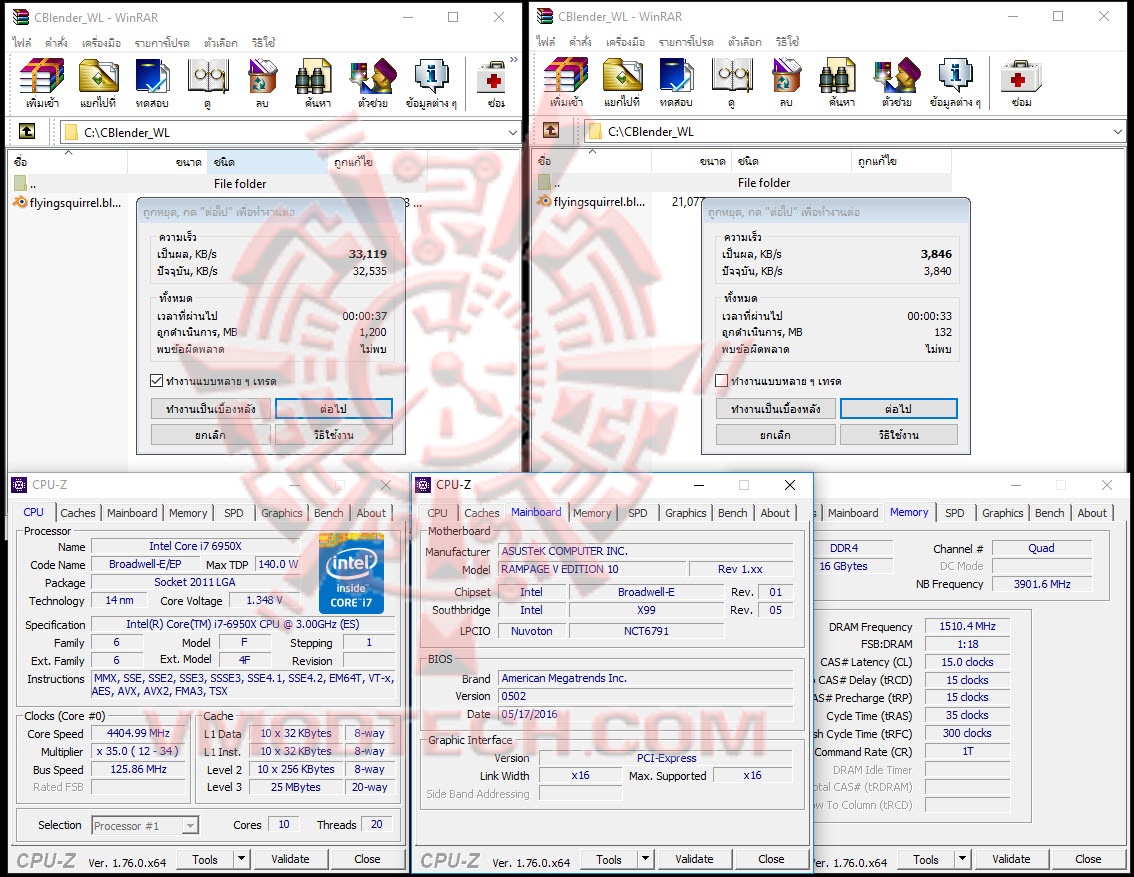Viewport: 1134px width, 877px height.
Task: Click Add icon in left WinRAR toolbar
Action: [42, 83]
